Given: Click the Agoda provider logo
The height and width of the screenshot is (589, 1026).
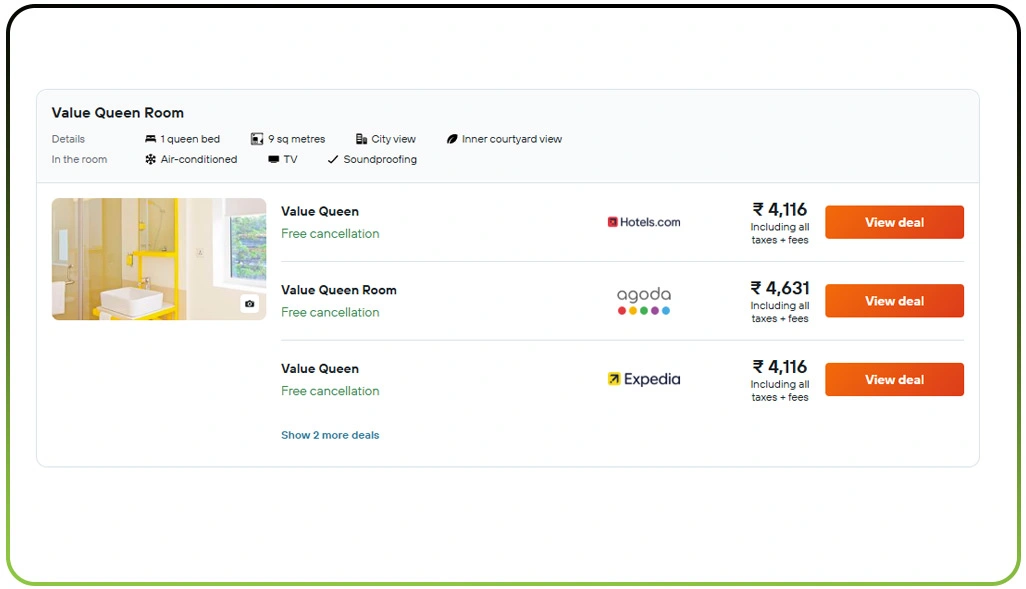Looking at the screenshot, I should (643, 298).
